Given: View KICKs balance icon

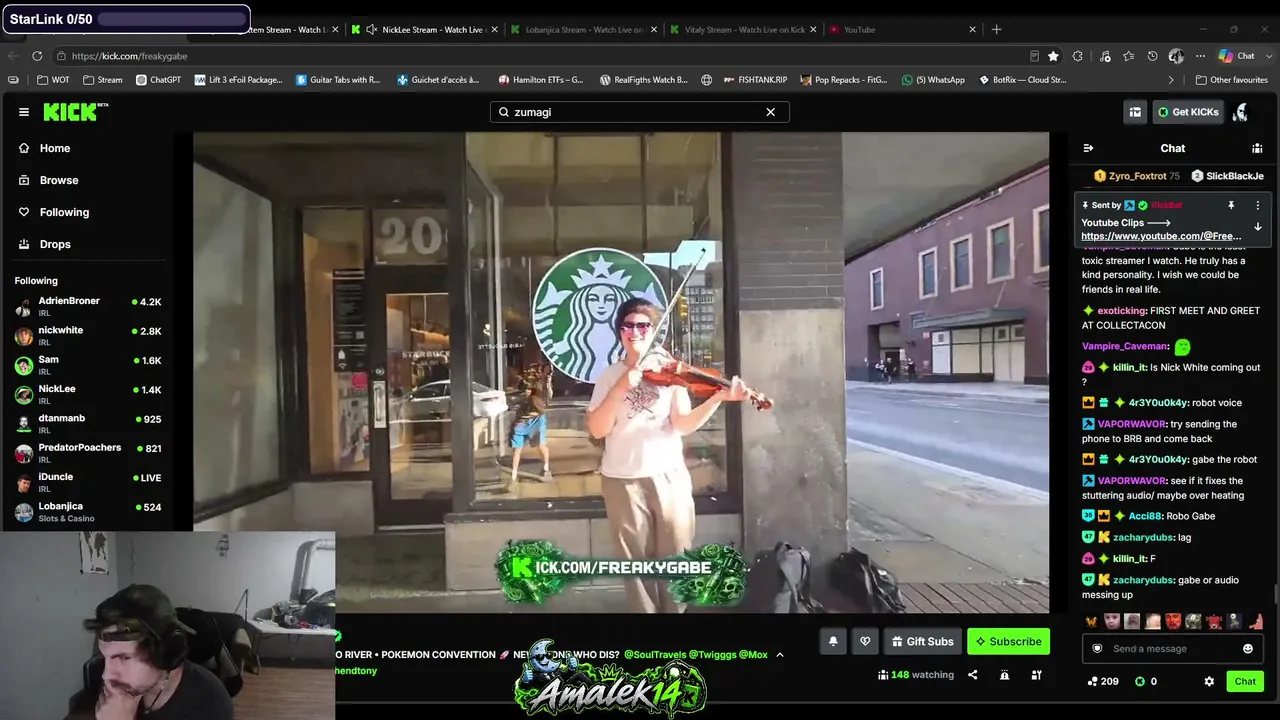Looking at the screenshot, I should tap(1139, 681).
